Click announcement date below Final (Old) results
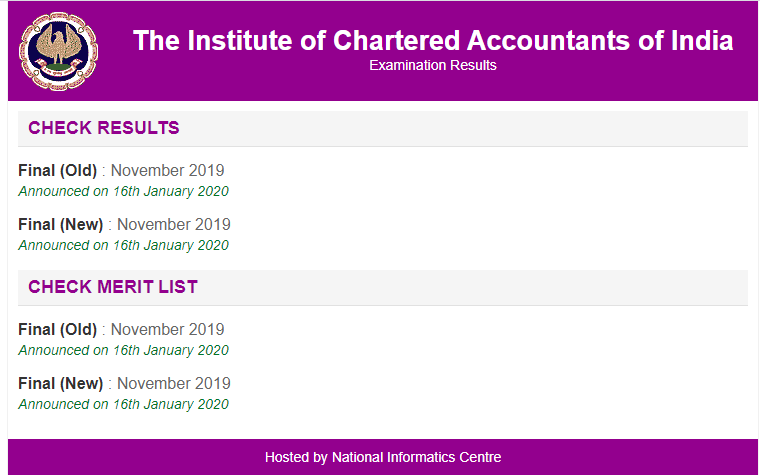 click(x=123, y=191)
